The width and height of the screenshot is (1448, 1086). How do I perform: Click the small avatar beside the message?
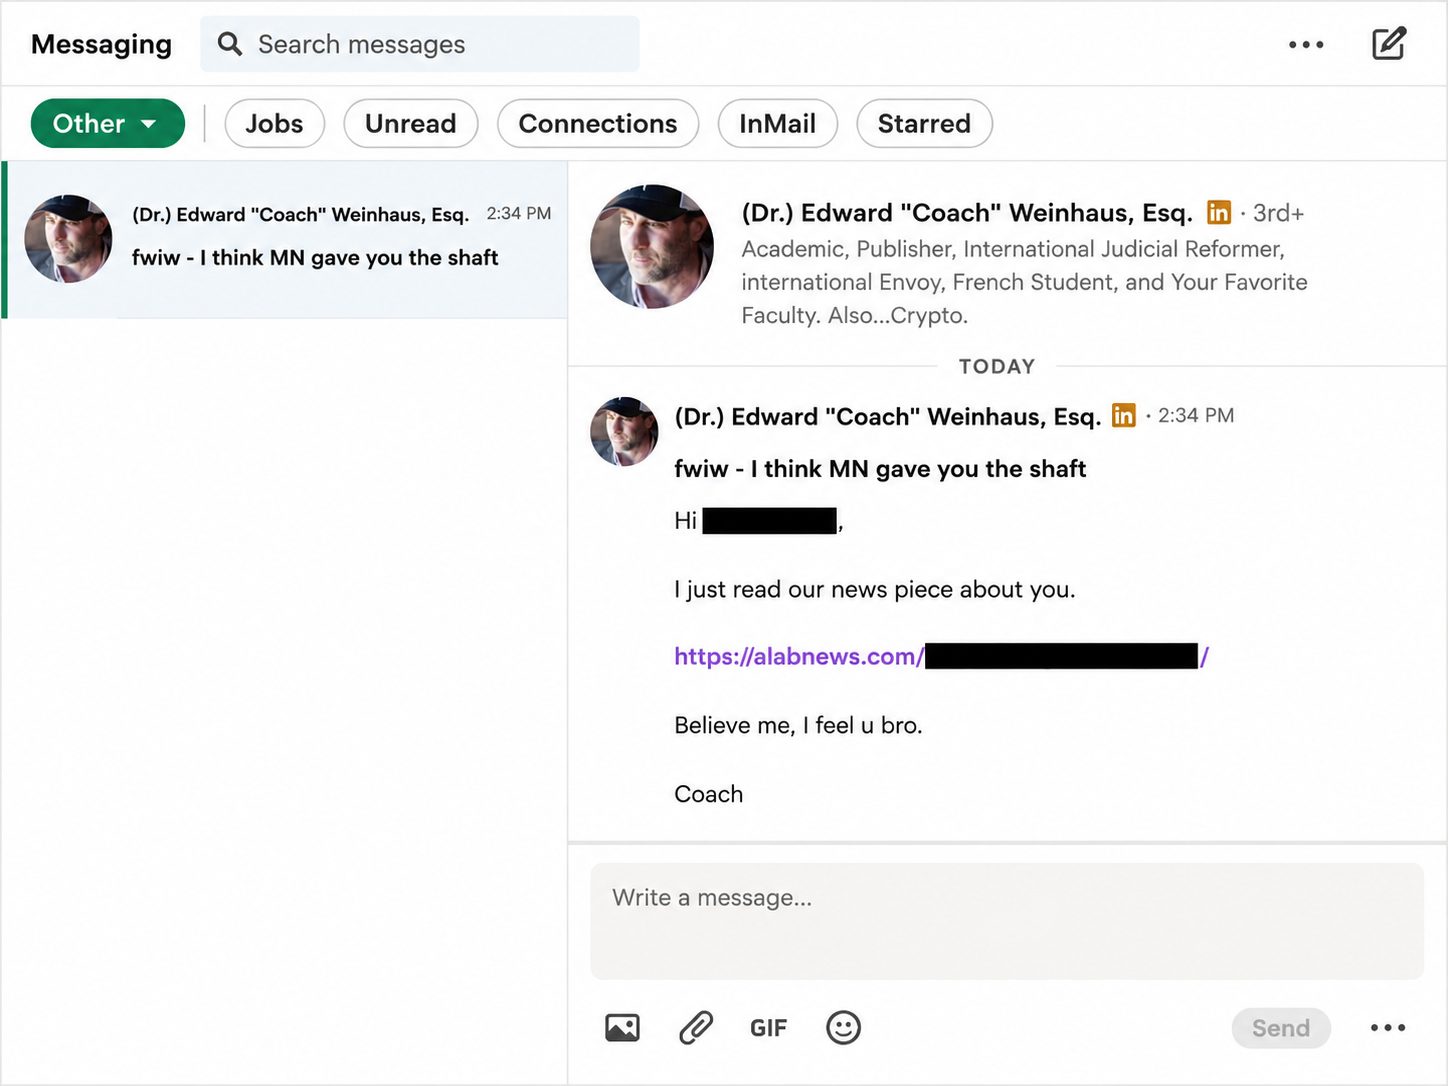[x=625, y=432]
